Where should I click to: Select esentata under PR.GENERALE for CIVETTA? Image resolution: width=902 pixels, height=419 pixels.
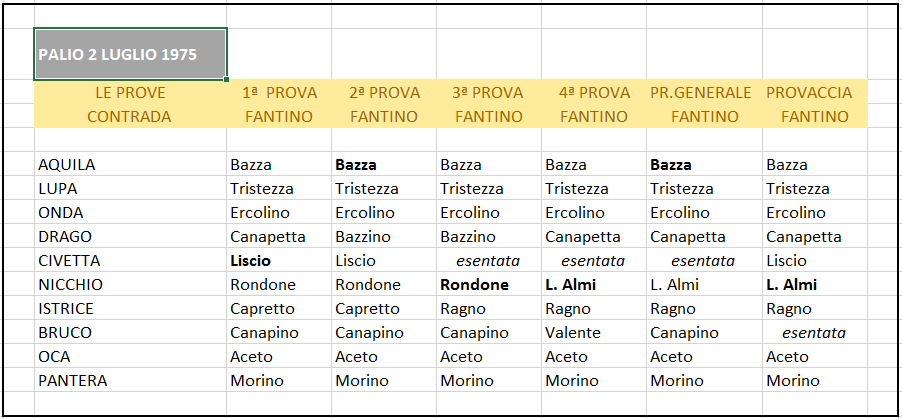(x=703, y=261)
